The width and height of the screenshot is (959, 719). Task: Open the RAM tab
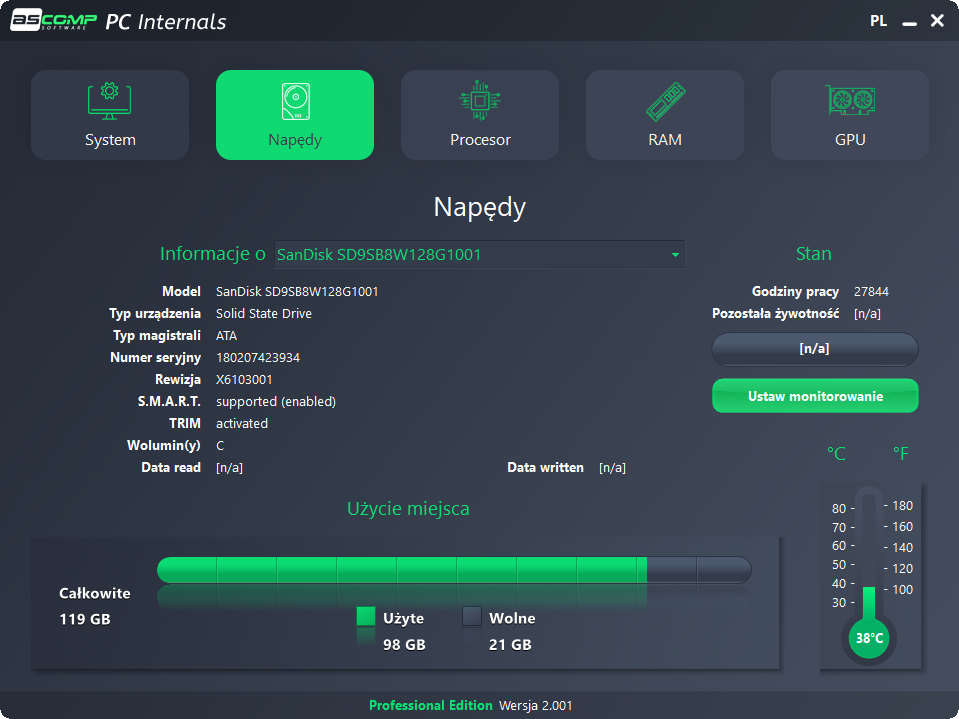(665, 115)
